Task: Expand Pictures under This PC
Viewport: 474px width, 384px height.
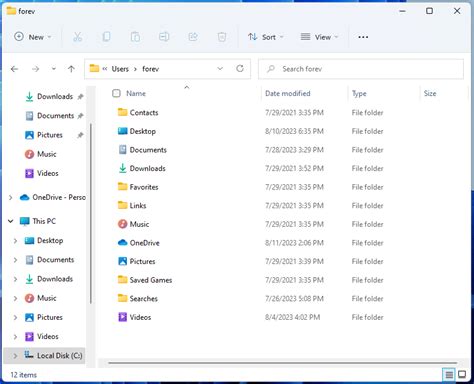Action: tap(15, 317)
